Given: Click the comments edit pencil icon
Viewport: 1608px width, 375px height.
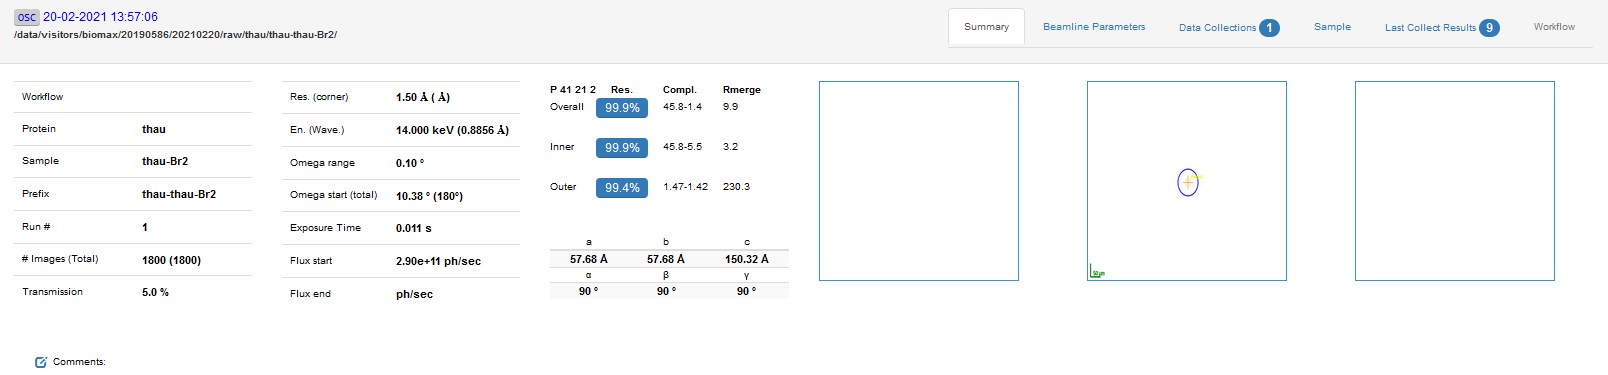Looking at the screenshot, I should point(41,362).
